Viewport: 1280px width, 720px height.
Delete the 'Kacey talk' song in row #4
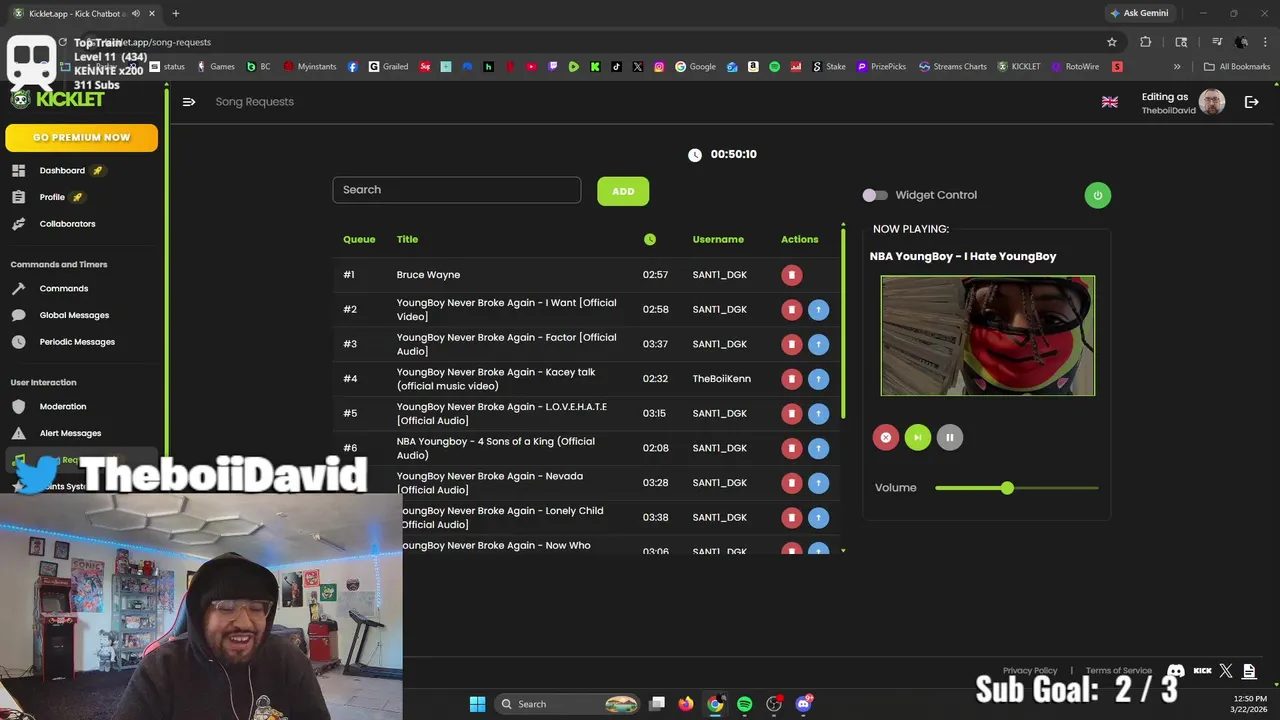791,379
